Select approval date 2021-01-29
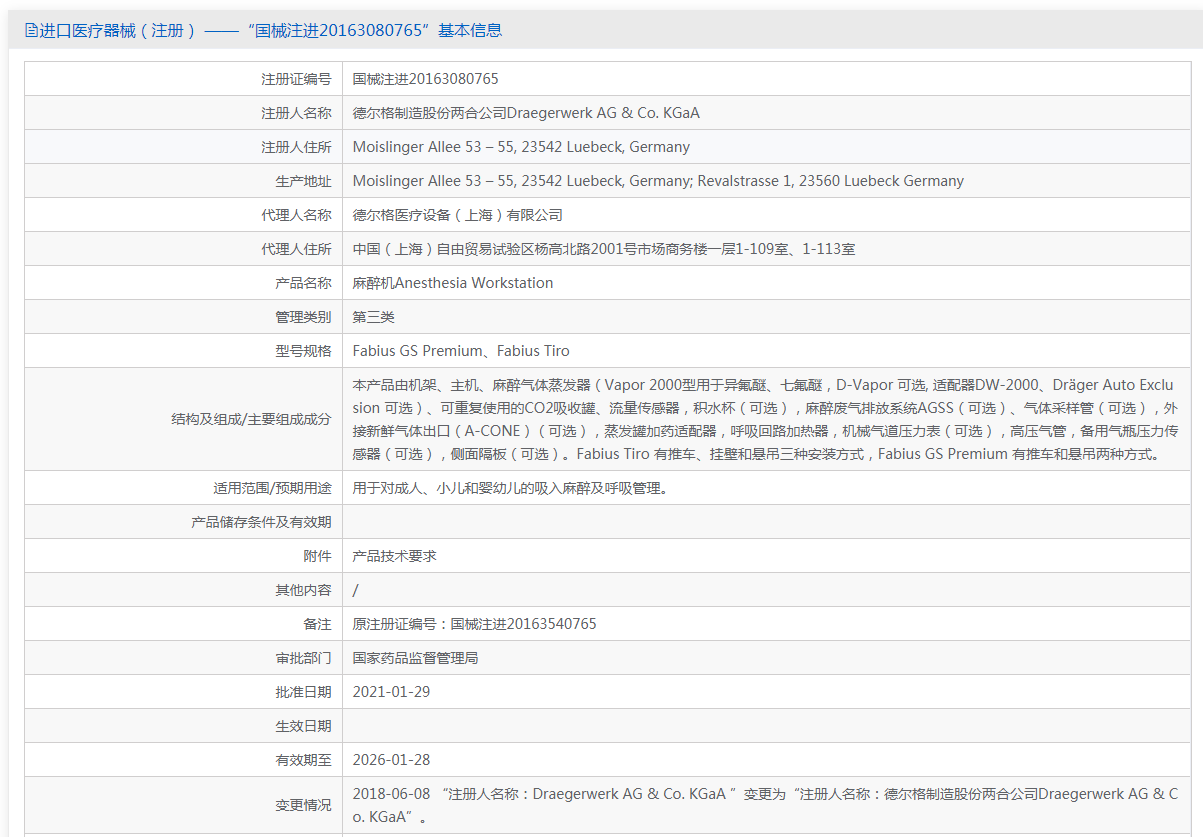This screenshot has height=837, width=1203. pyautogui.click(x=392, y=692)
